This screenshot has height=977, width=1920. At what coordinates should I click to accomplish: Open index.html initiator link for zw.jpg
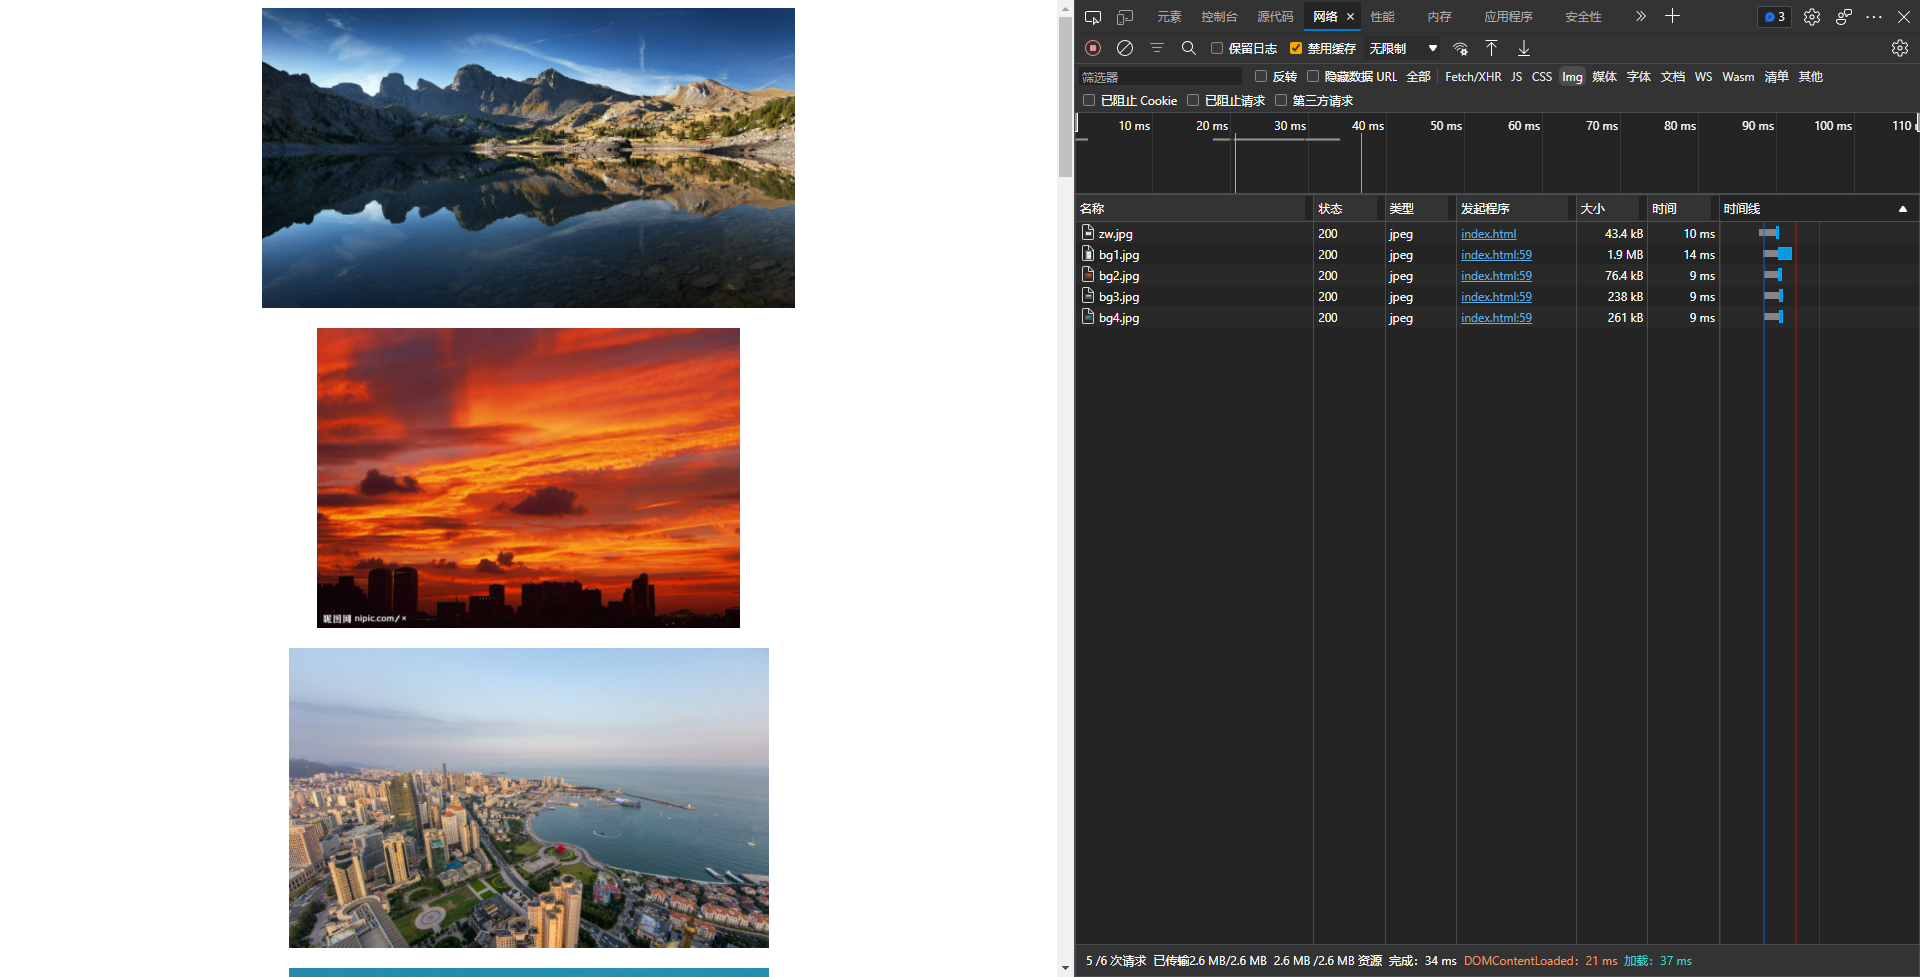tap(1488, 234)
